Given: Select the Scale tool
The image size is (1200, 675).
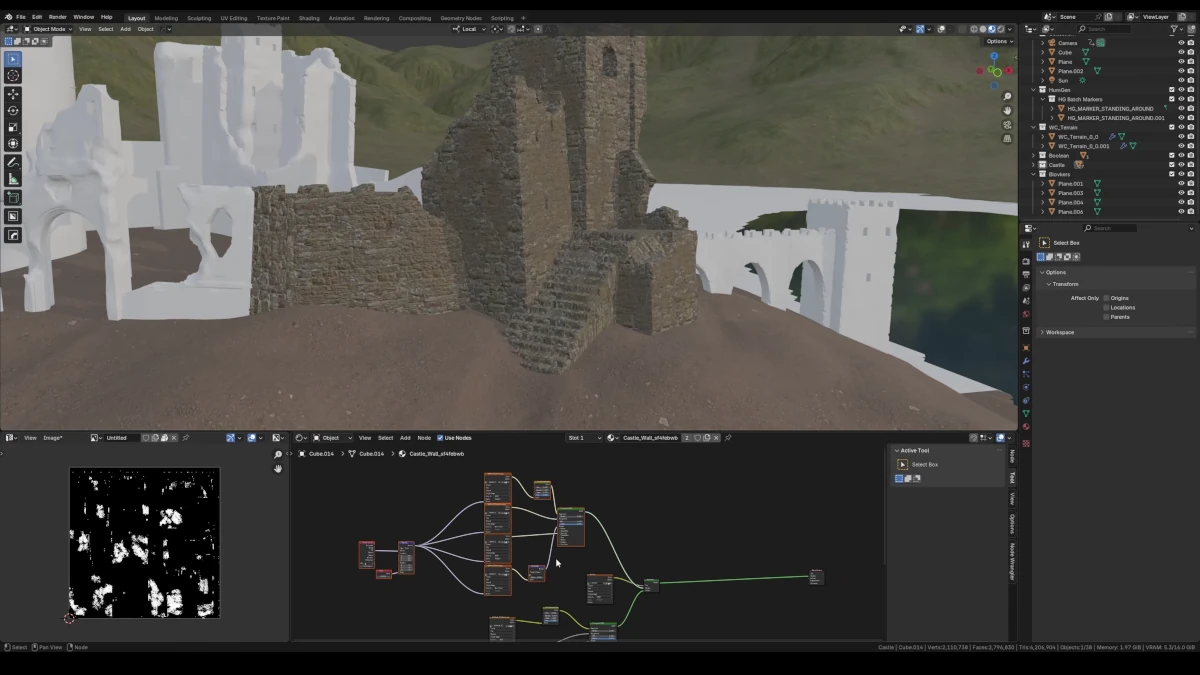Looking at the screenshot, I should [x=13, y=128].
